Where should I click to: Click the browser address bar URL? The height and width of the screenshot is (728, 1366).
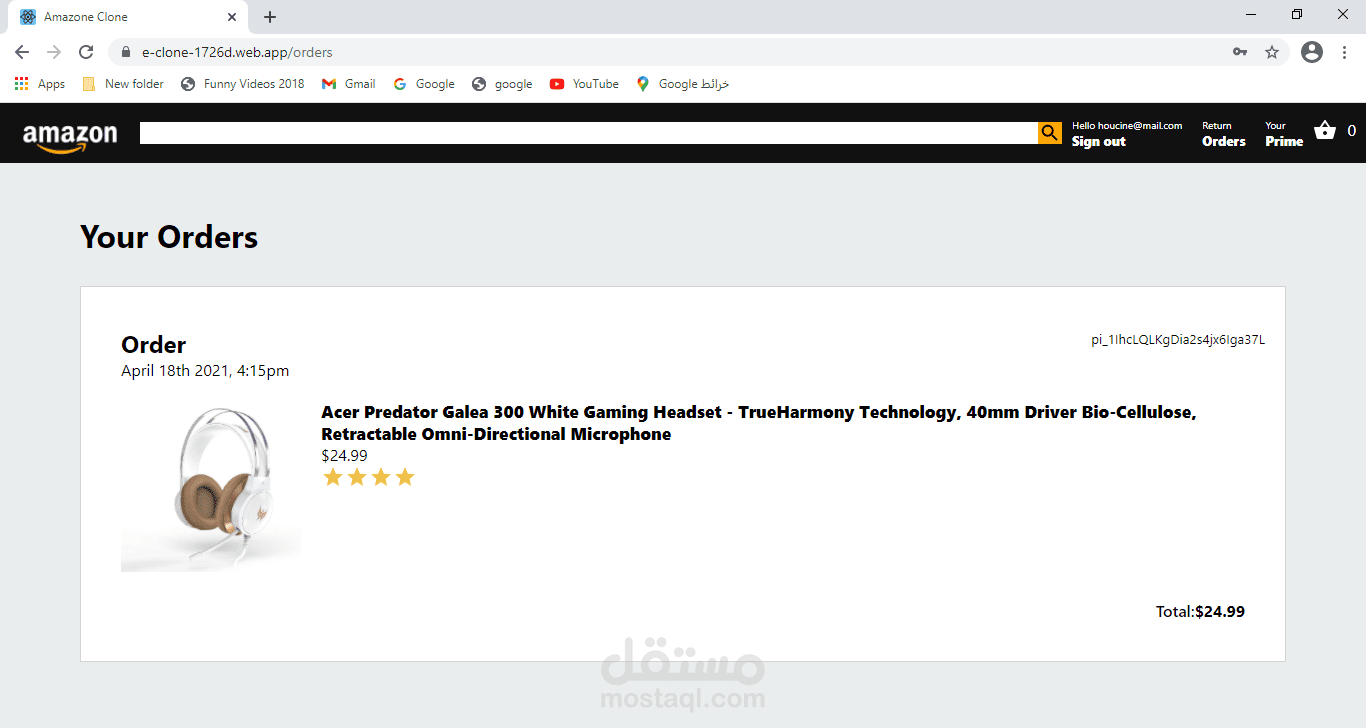pyautogui.click(x=237, y=52)
